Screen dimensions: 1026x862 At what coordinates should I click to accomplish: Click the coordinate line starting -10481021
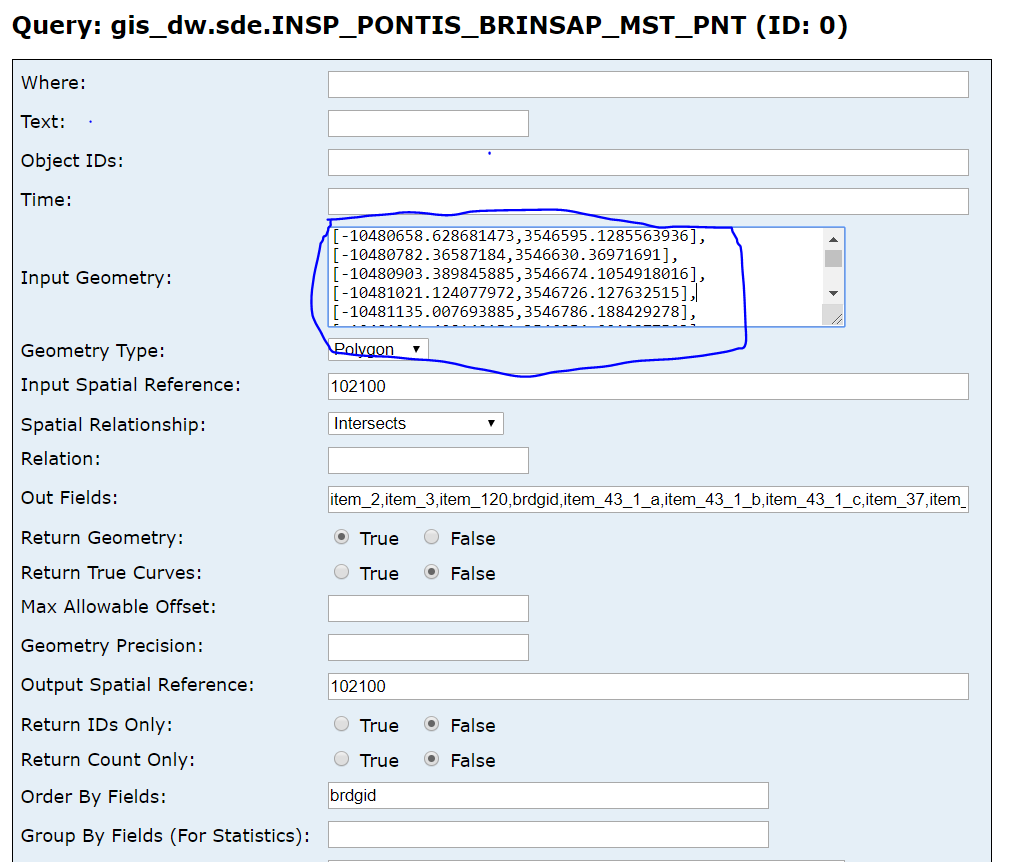click(514, 293)
